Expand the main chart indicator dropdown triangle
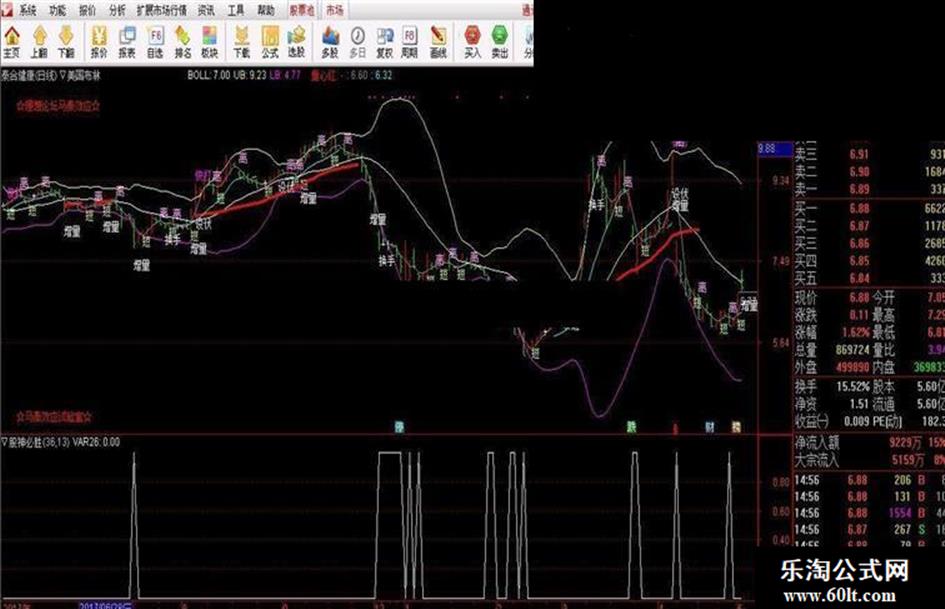945x609 pixels. pos(63,75)
